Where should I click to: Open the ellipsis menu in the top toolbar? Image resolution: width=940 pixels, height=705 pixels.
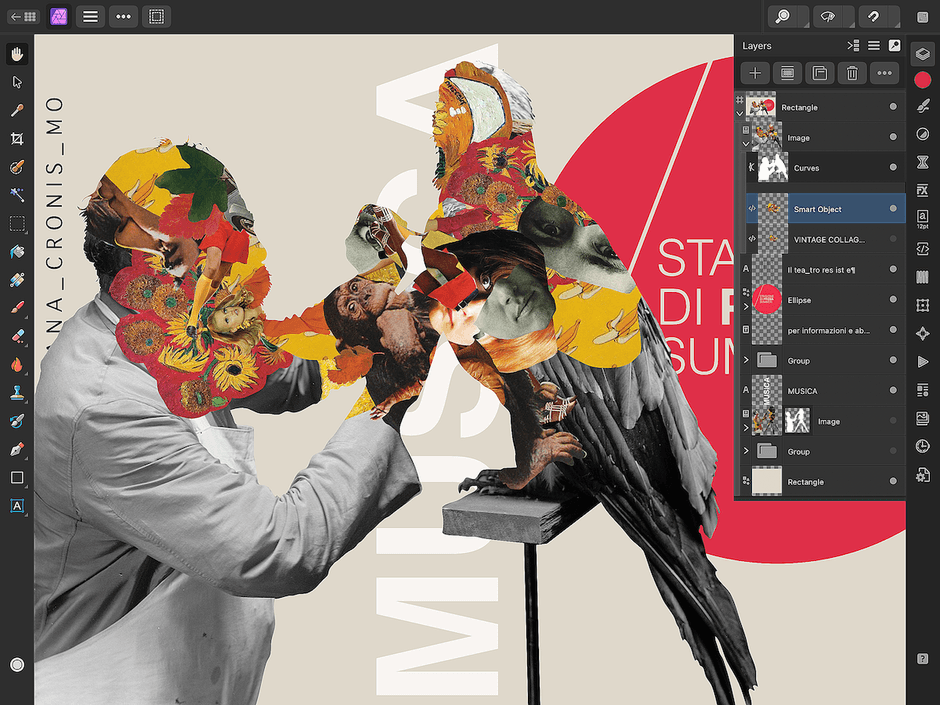pos(123,16)
